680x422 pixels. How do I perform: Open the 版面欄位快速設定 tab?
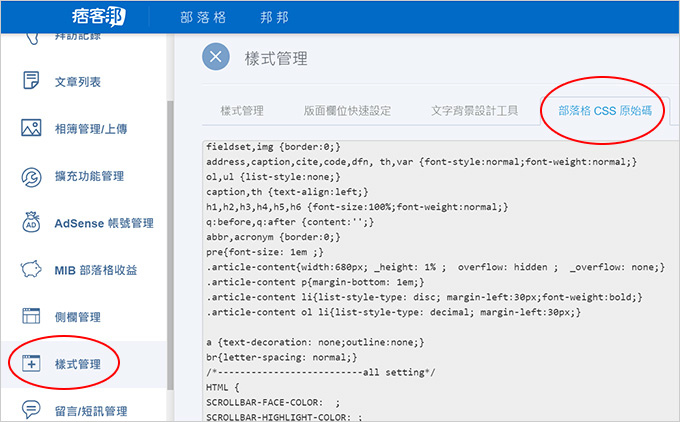pyautogui.click(x=347, y=111)
